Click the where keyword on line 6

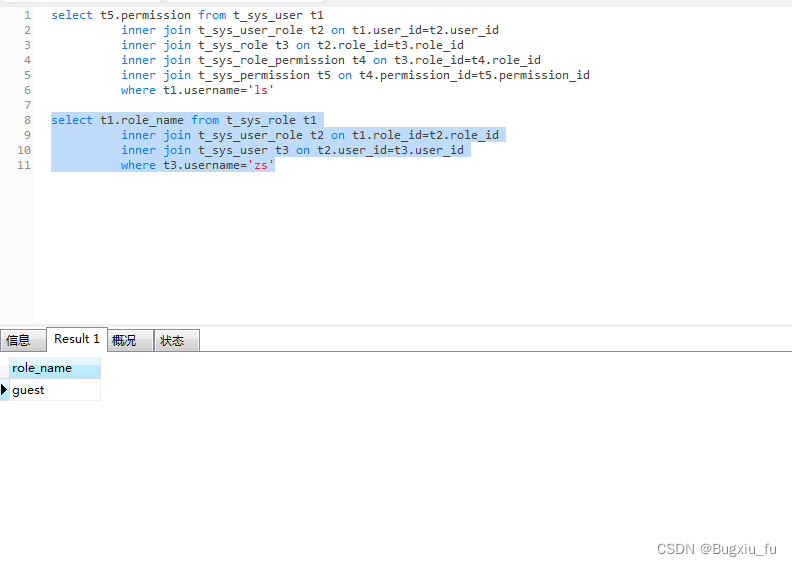(138, 90)
